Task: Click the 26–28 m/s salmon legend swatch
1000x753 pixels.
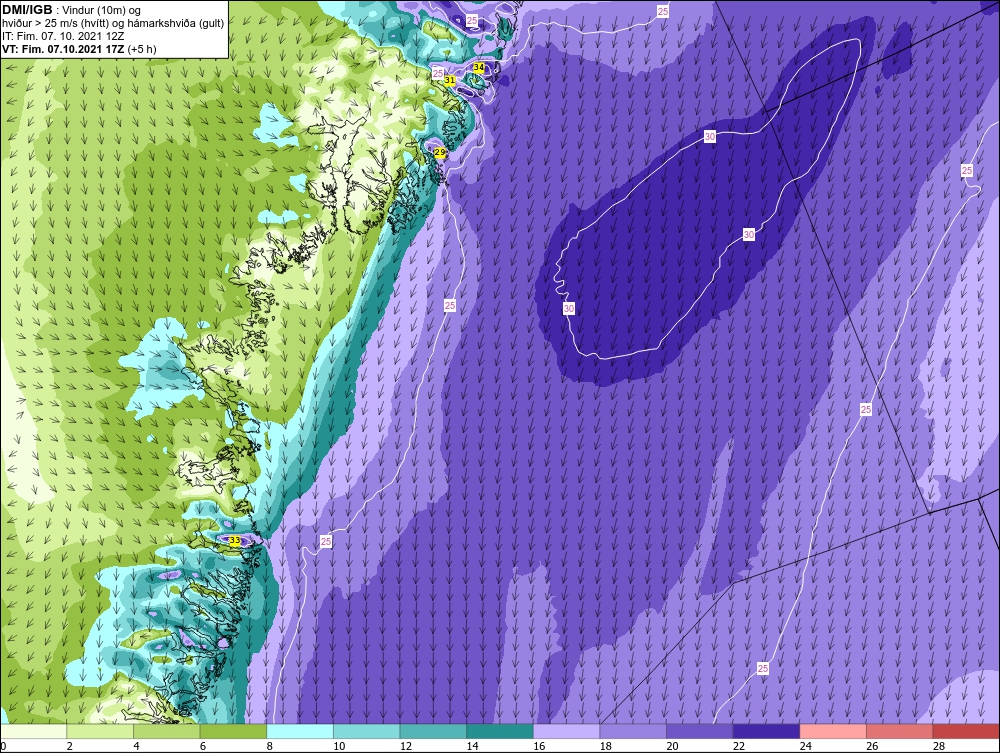Action: (900, 731)
